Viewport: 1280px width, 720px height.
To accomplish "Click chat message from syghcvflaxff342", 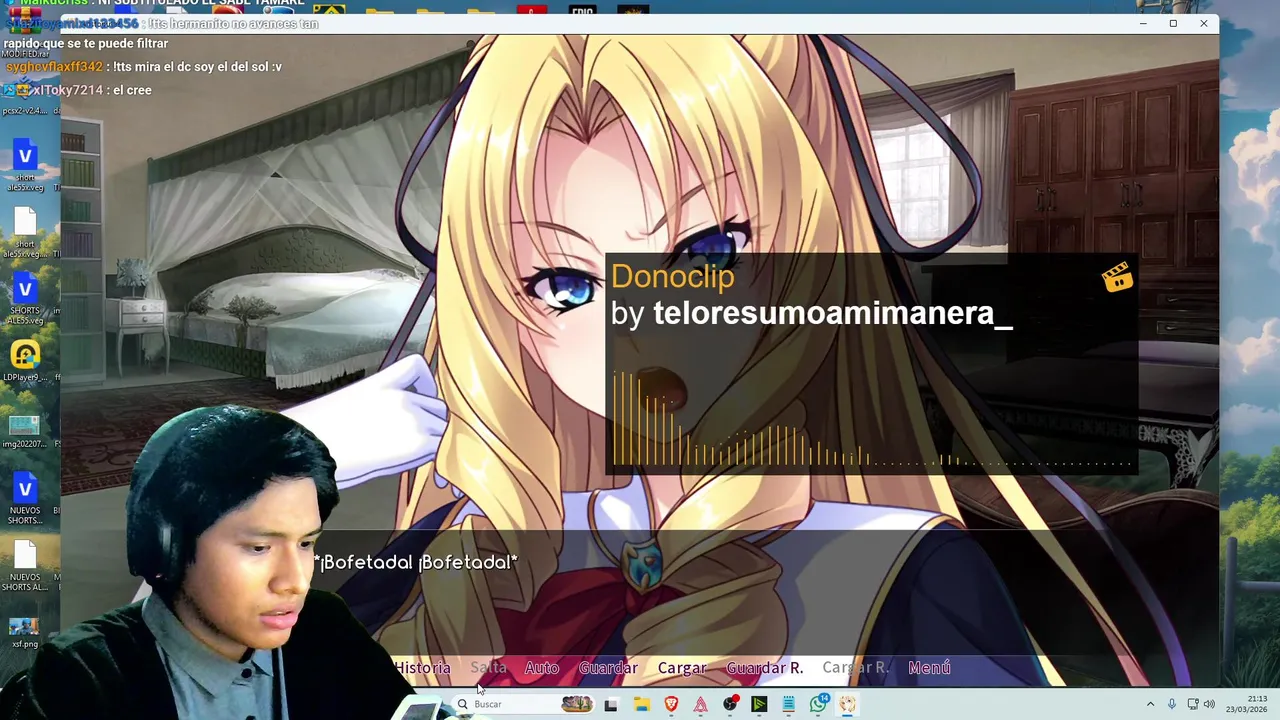I will click(144, 67).
